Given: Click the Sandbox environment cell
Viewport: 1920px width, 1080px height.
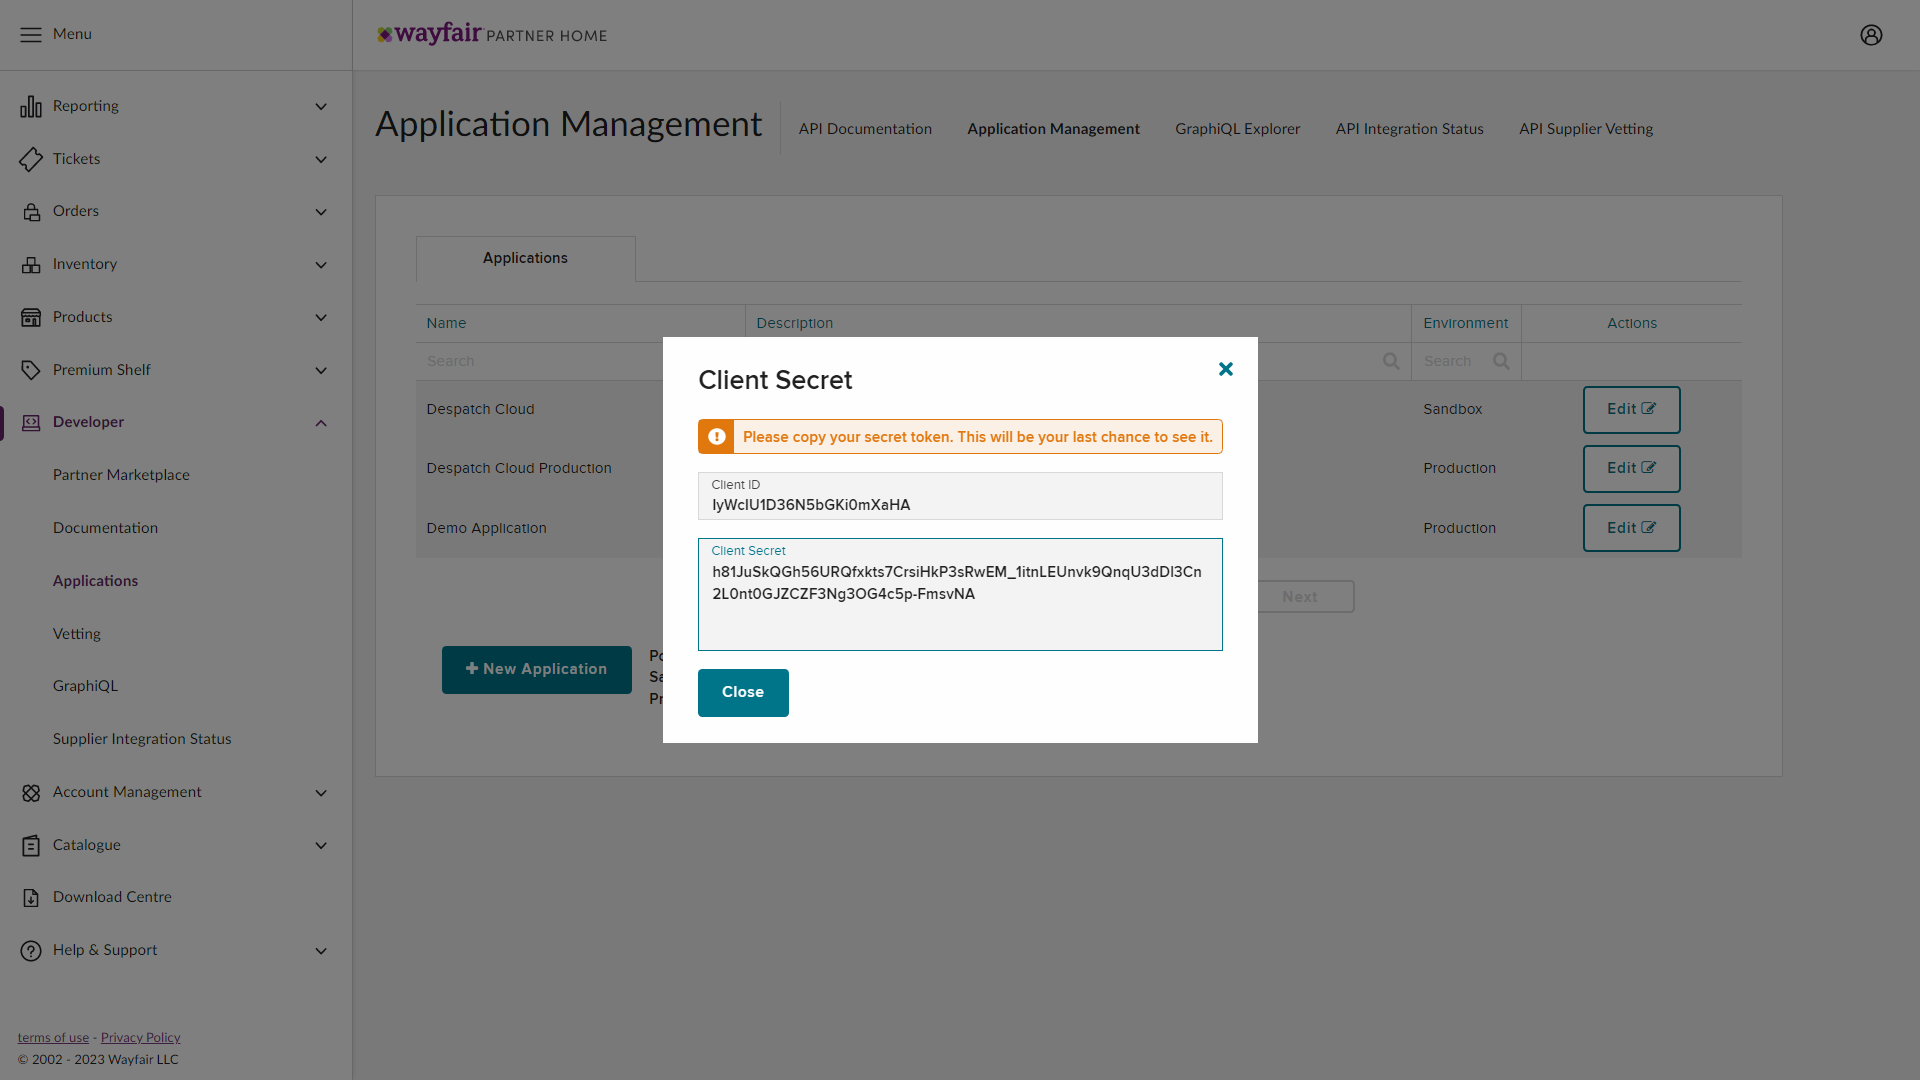Looking at the screenshot, I should 1452,410.
